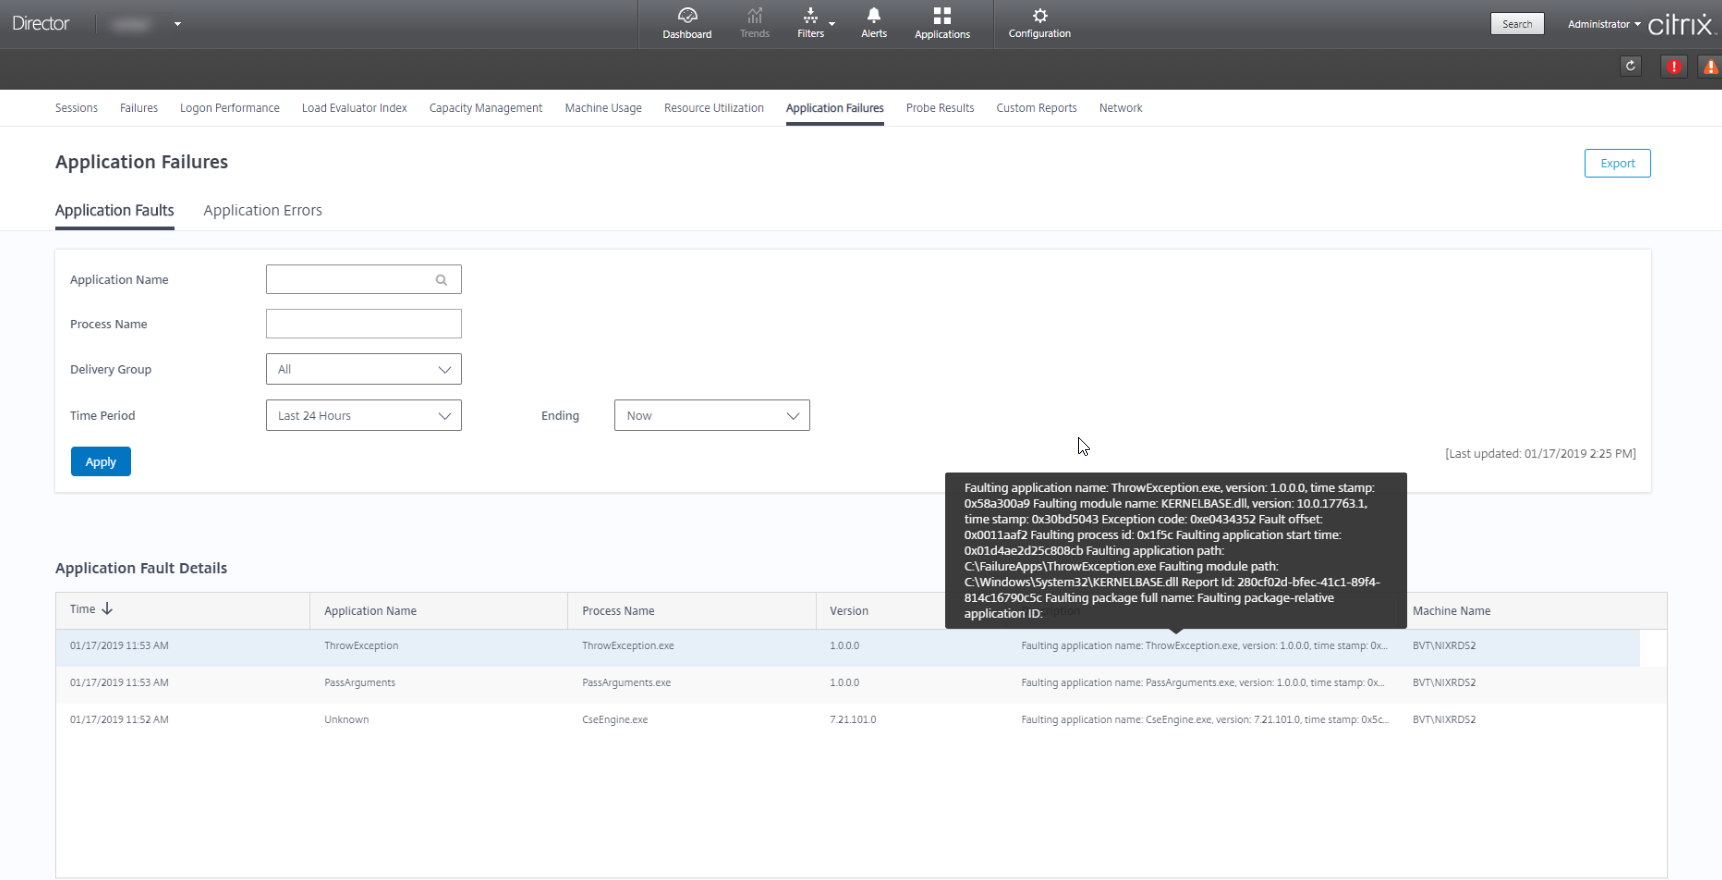
Task: Go to the Logon Performance tab
Action: (229, 108)
